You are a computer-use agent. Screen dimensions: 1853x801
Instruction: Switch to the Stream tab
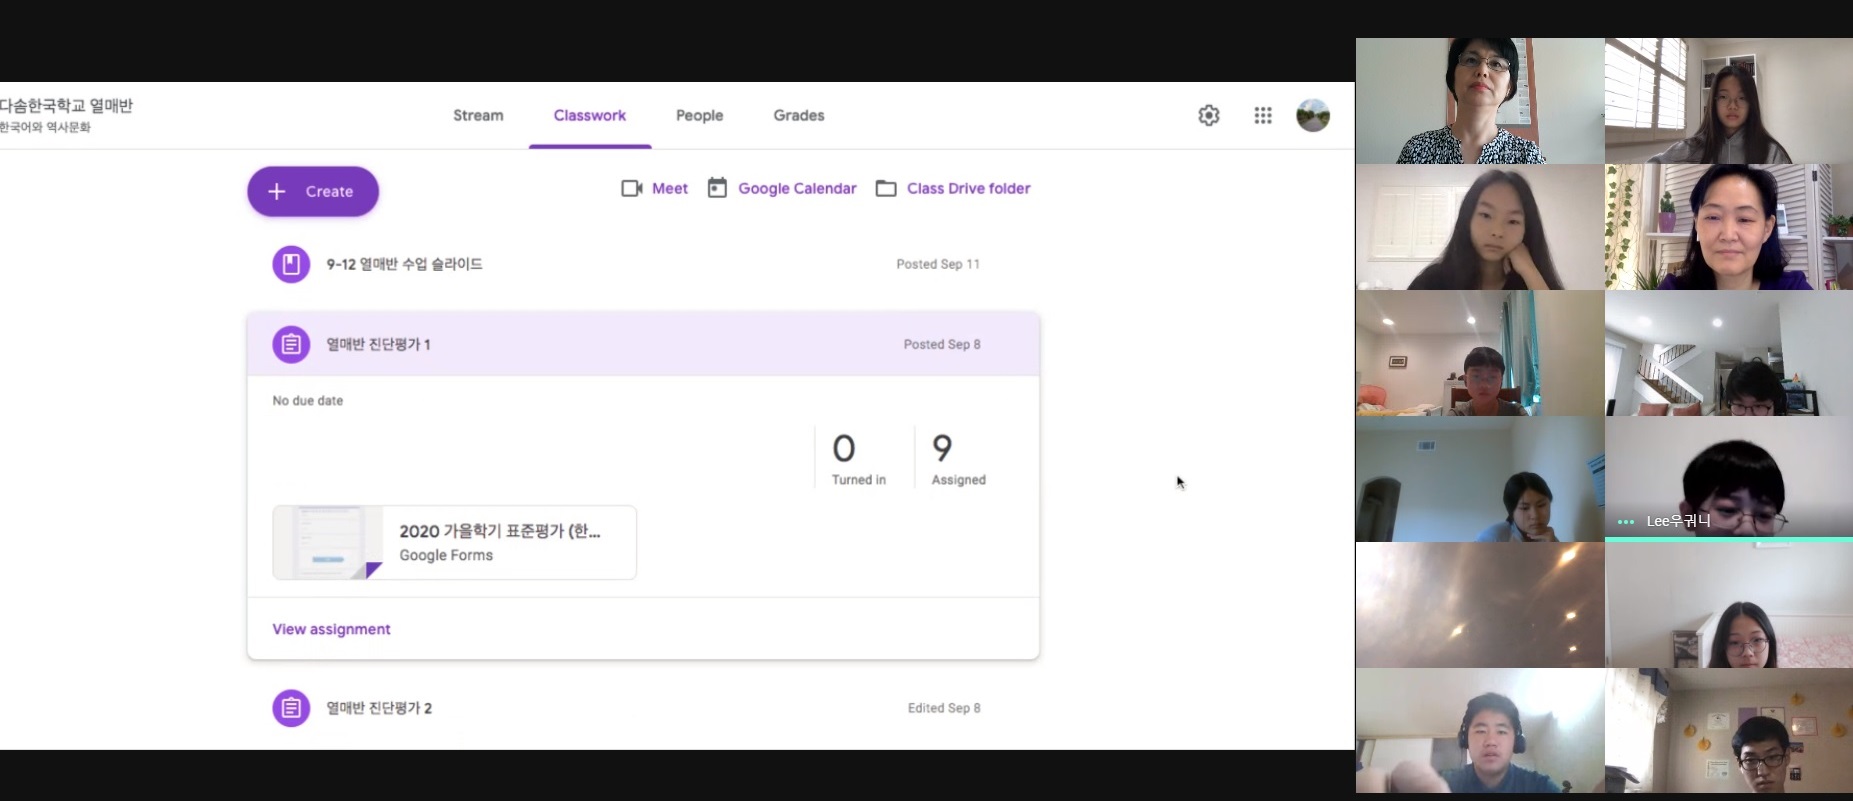tap(478, 116)
